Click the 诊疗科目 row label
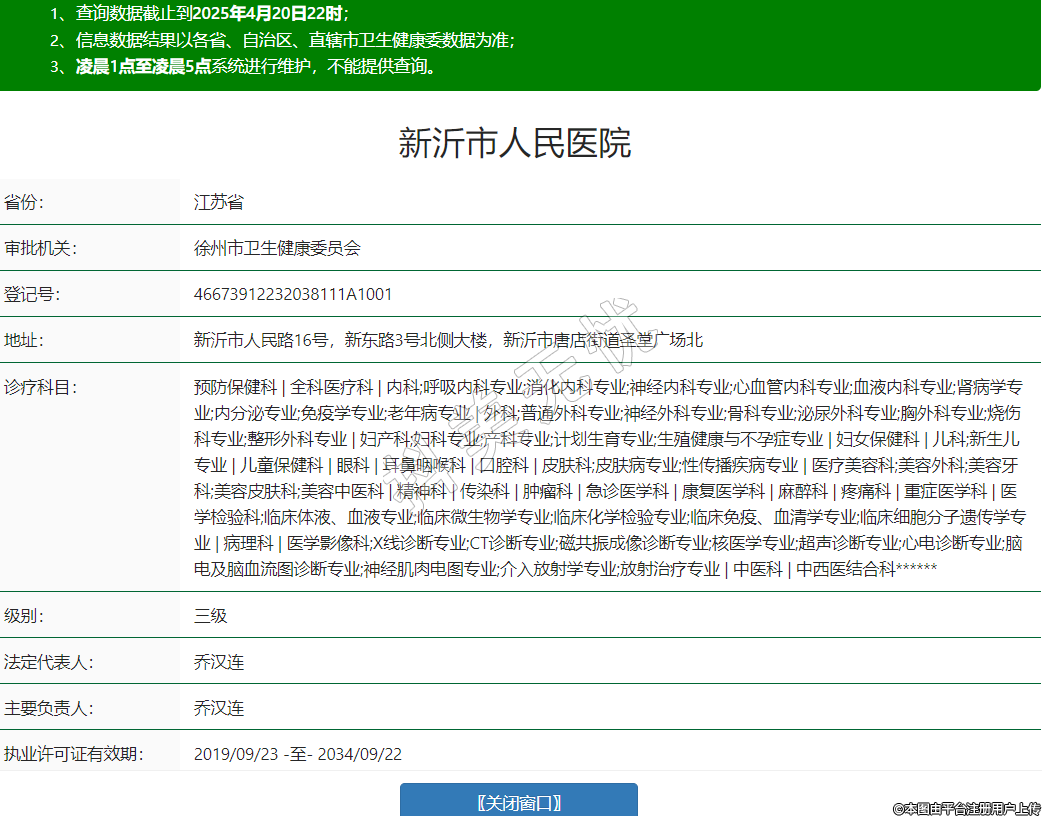This screenshot has width=1042, height=816. click(x=41, y=387)
